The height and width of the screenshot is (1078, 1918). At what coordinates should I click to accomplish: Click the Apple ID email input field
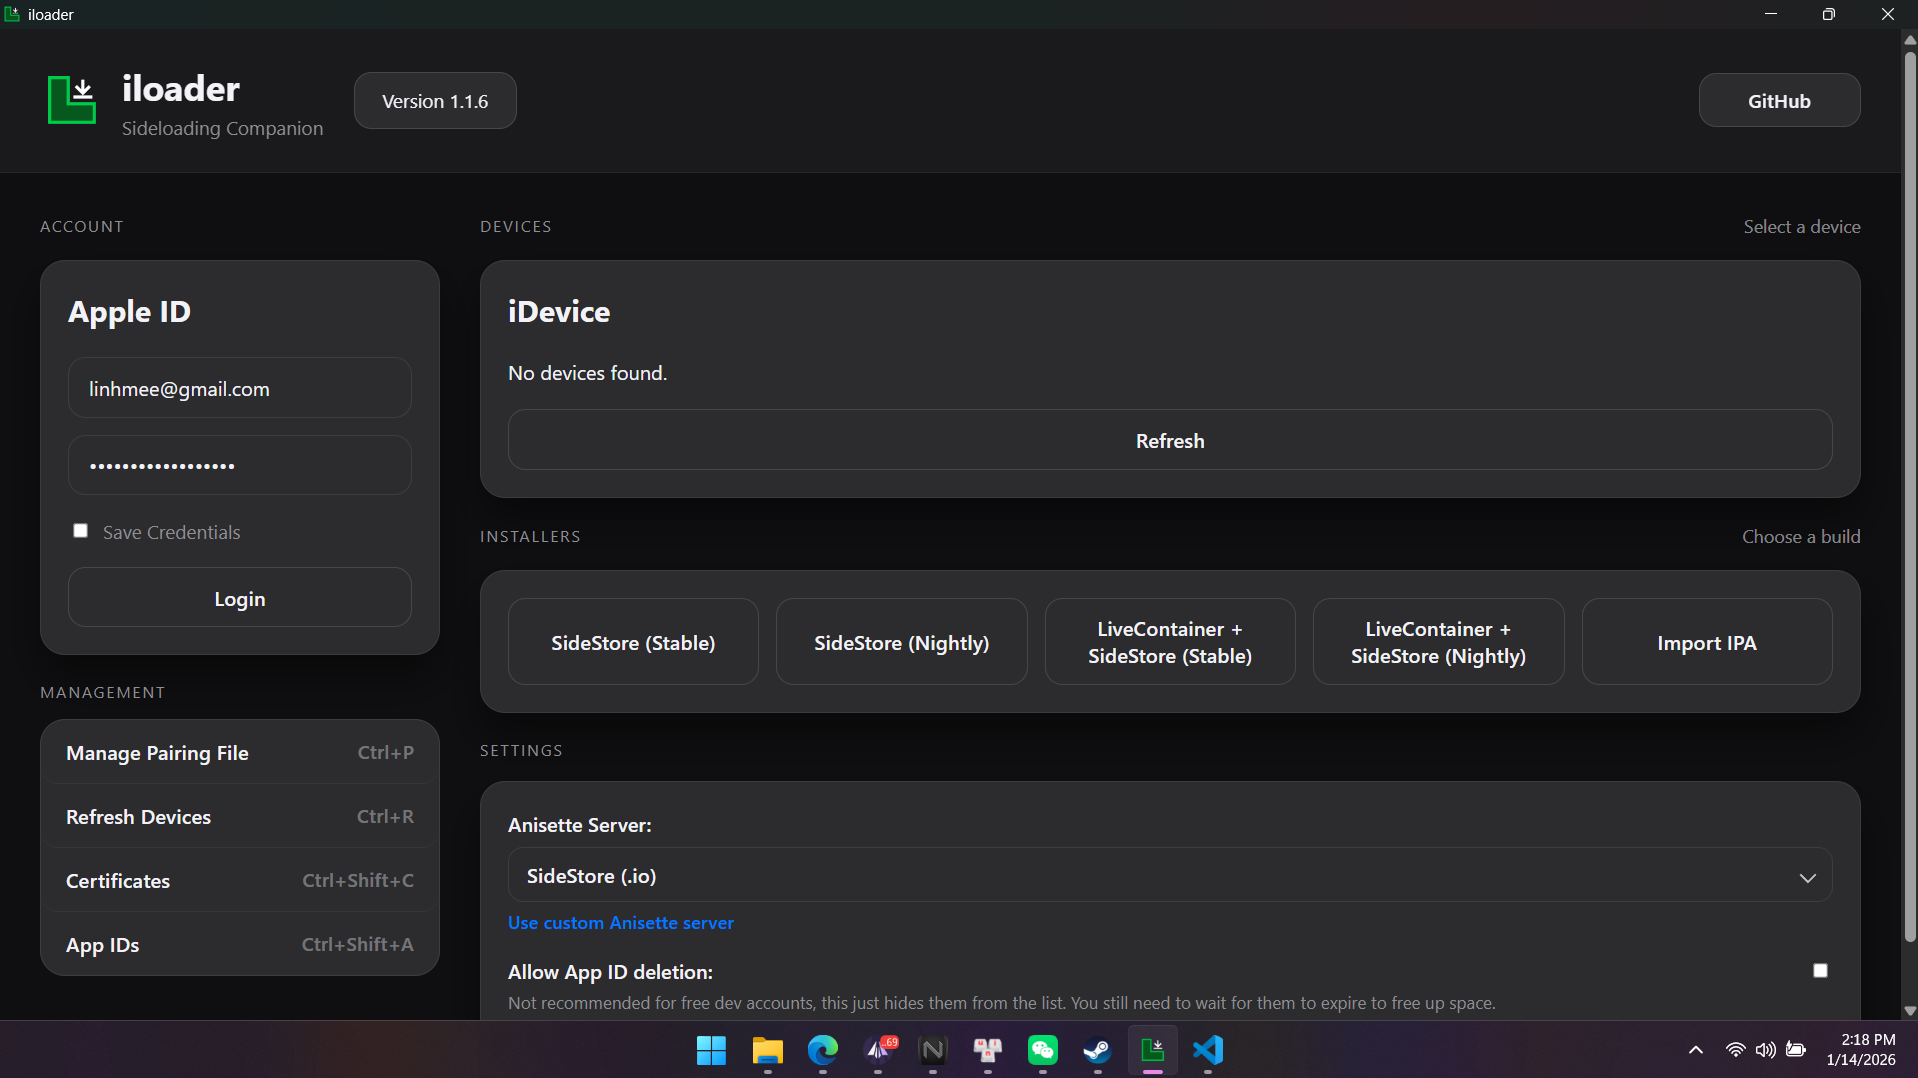tap(240, 389)
